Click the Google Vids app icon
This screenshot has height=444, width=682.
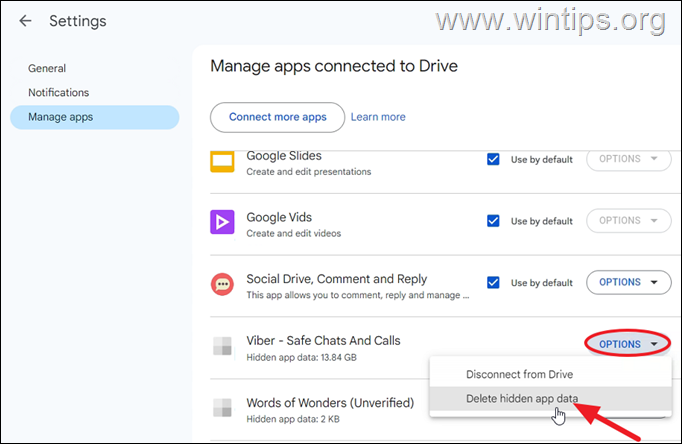click(x=222, y=222)
